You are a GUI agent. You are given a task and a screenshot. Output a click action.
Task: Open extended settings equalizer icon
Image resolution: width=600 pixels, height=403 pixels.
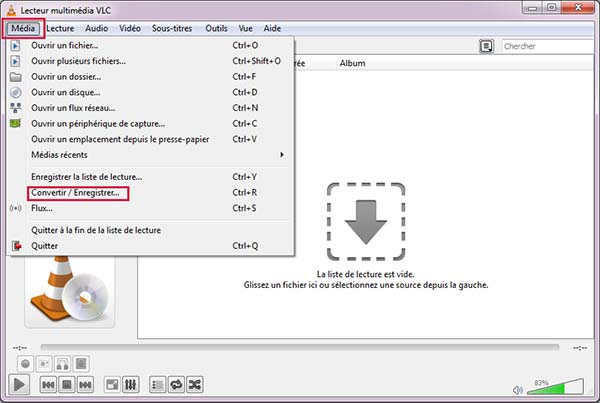tap(130, 384)
